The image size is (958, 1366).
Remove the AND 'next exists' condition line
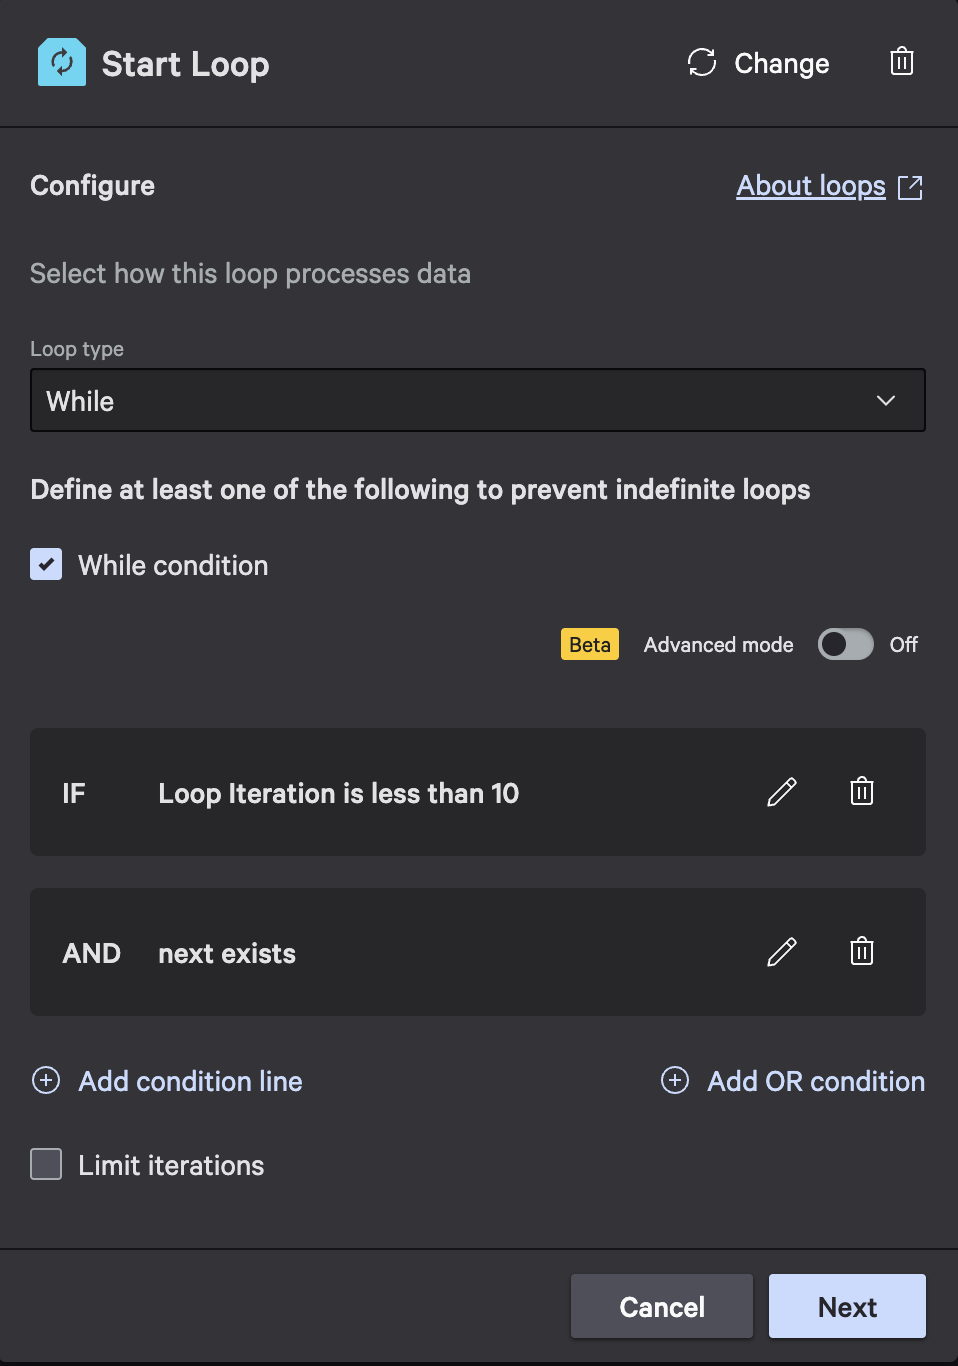pos(861,952)
